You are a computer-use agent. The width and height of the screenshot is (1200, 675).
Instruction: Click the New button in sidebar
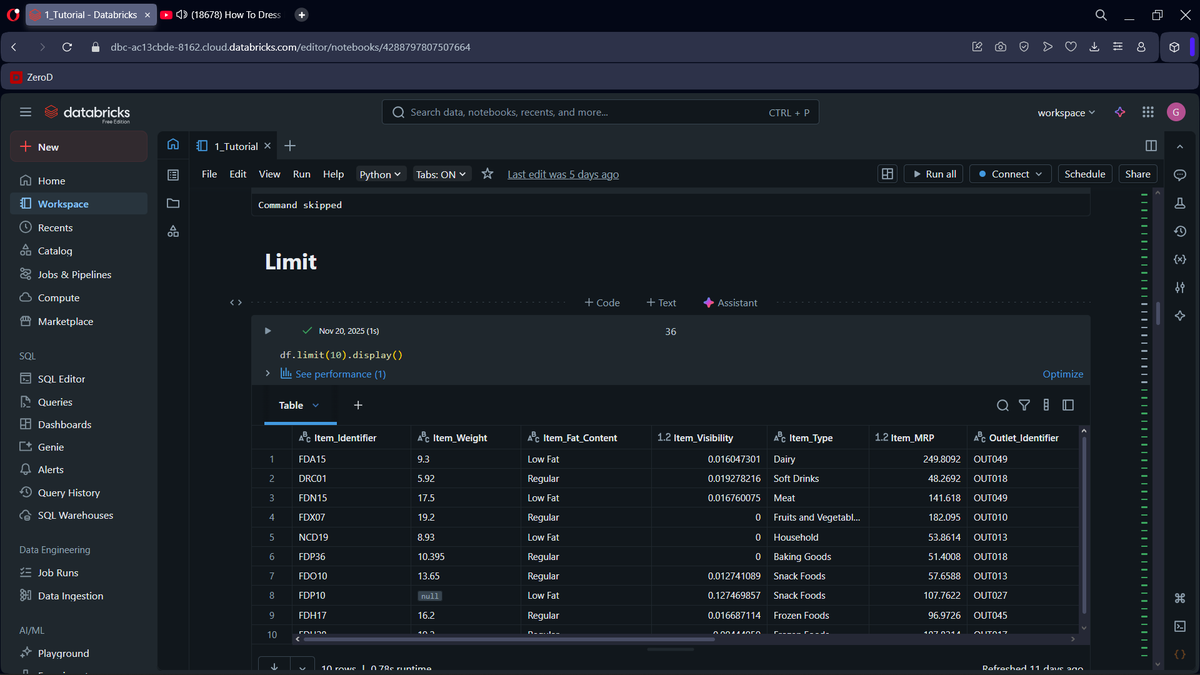tap(79, 147)
